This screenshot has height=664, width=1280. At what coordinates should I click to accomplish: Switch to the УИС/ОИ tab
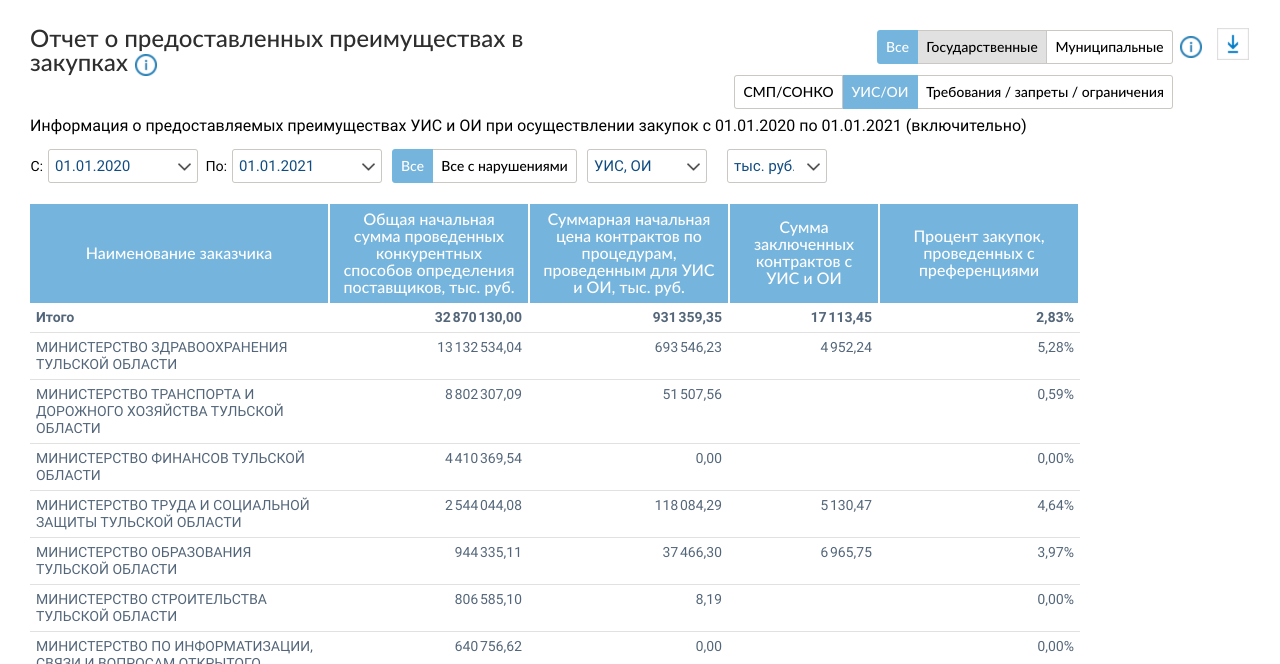879,92
